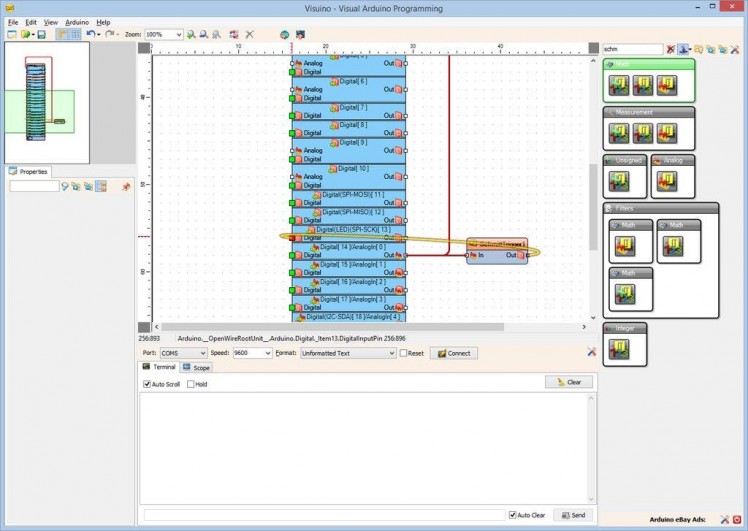Select the component in the Analog category
This screenshot has height=531, width=748.
click(x=667, y=180)
